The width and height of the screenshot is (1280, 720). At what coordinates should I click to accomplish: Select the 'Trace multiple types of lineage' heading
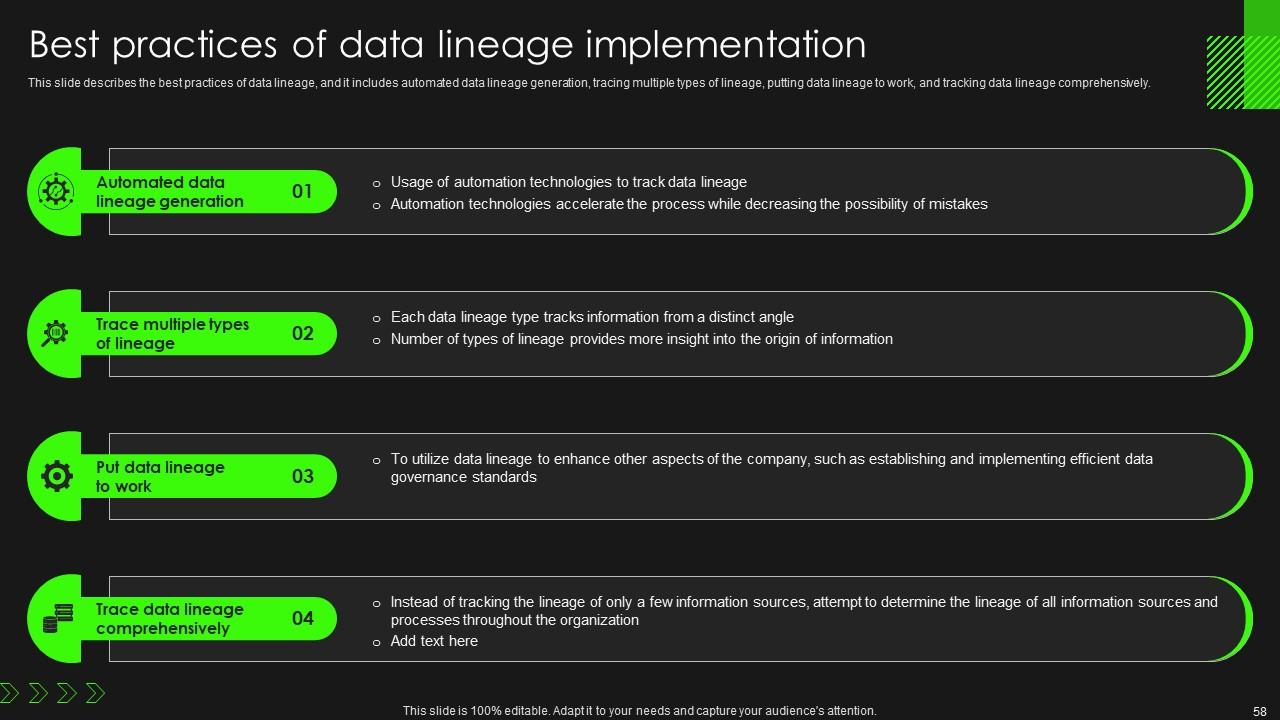[x=172, y=334]
